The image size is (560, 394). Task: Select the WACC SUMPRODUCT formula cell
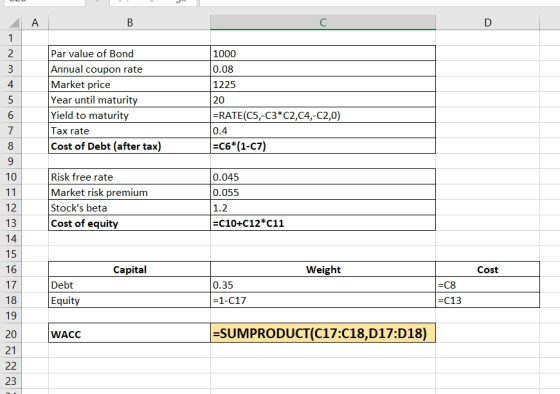323,333
